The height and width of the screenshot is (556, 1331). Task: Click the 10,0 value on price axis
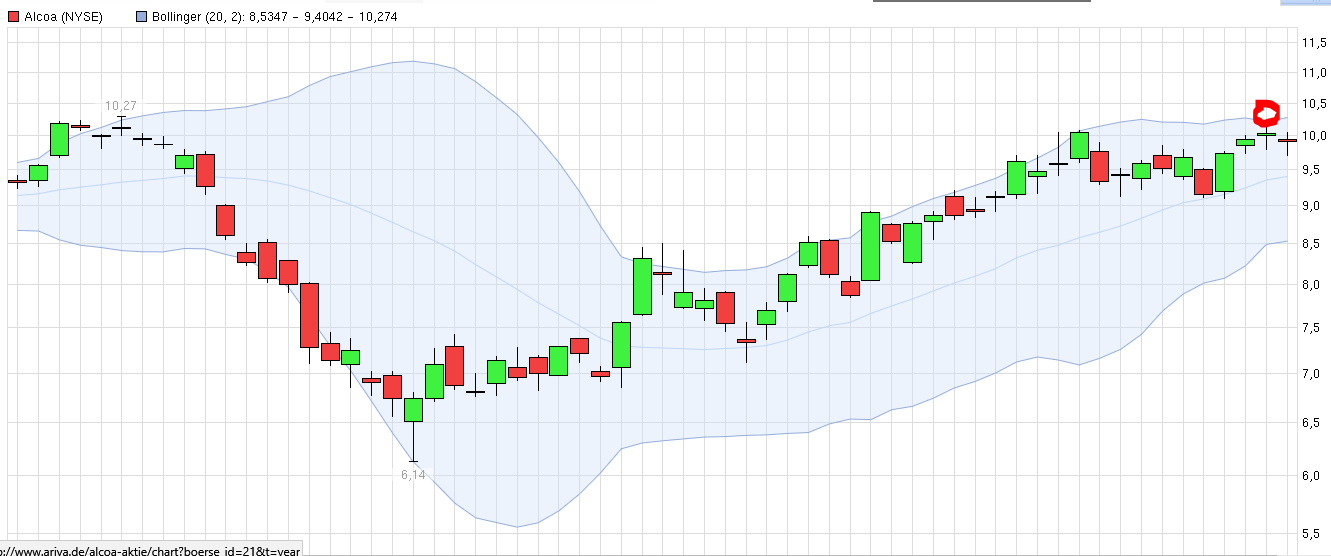[x=1313, y=136]
